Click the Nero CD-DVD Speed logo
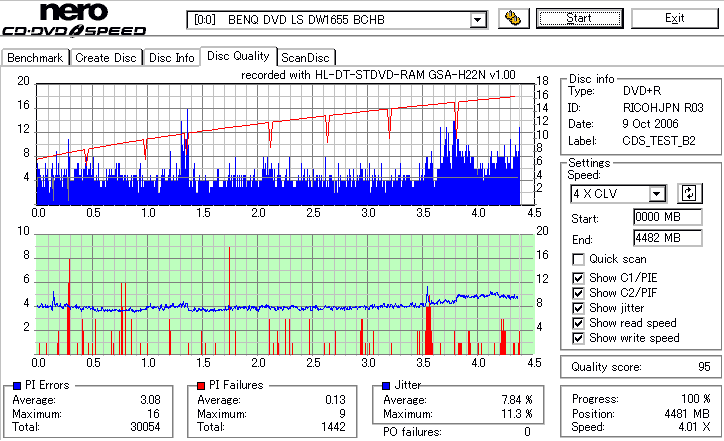This screenshot has width=724, height=441. tap(74, 19)
